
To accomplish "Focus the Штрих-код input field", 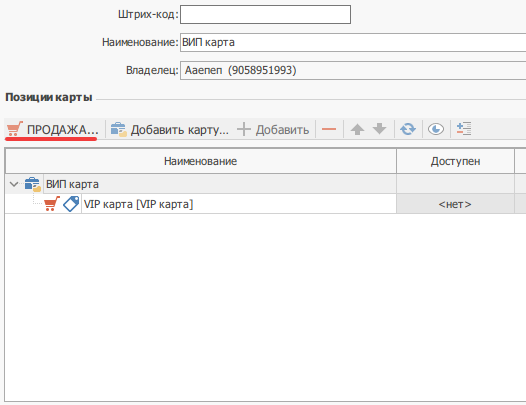I will click(x=265, y=14).
